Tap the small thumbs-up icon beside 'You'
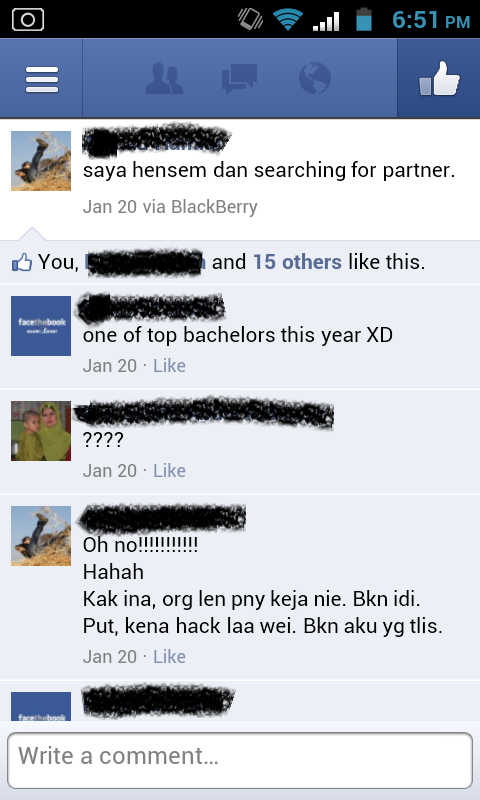The height and width of the screenshot is (800, 480). (22, 263)
